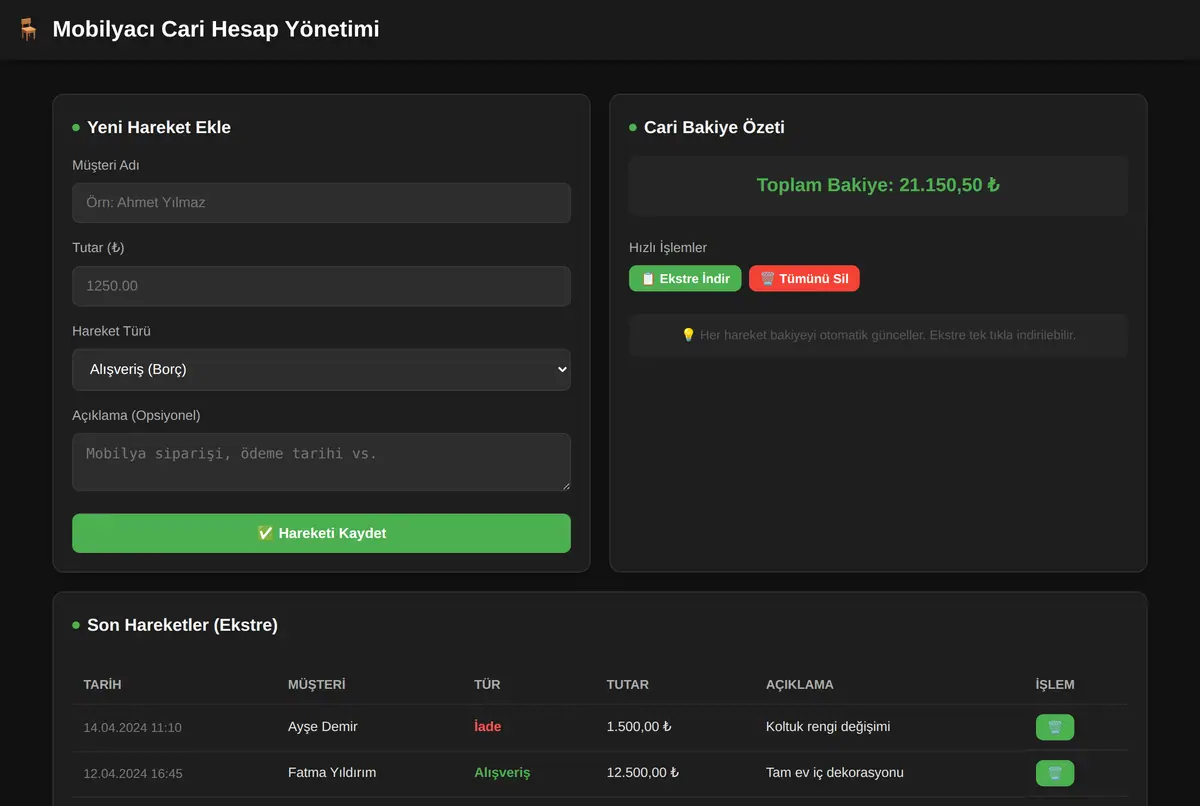Screen dimensions: 1200x806
Task: Click description Koltuk rengi değişimi
Action: 827,727
